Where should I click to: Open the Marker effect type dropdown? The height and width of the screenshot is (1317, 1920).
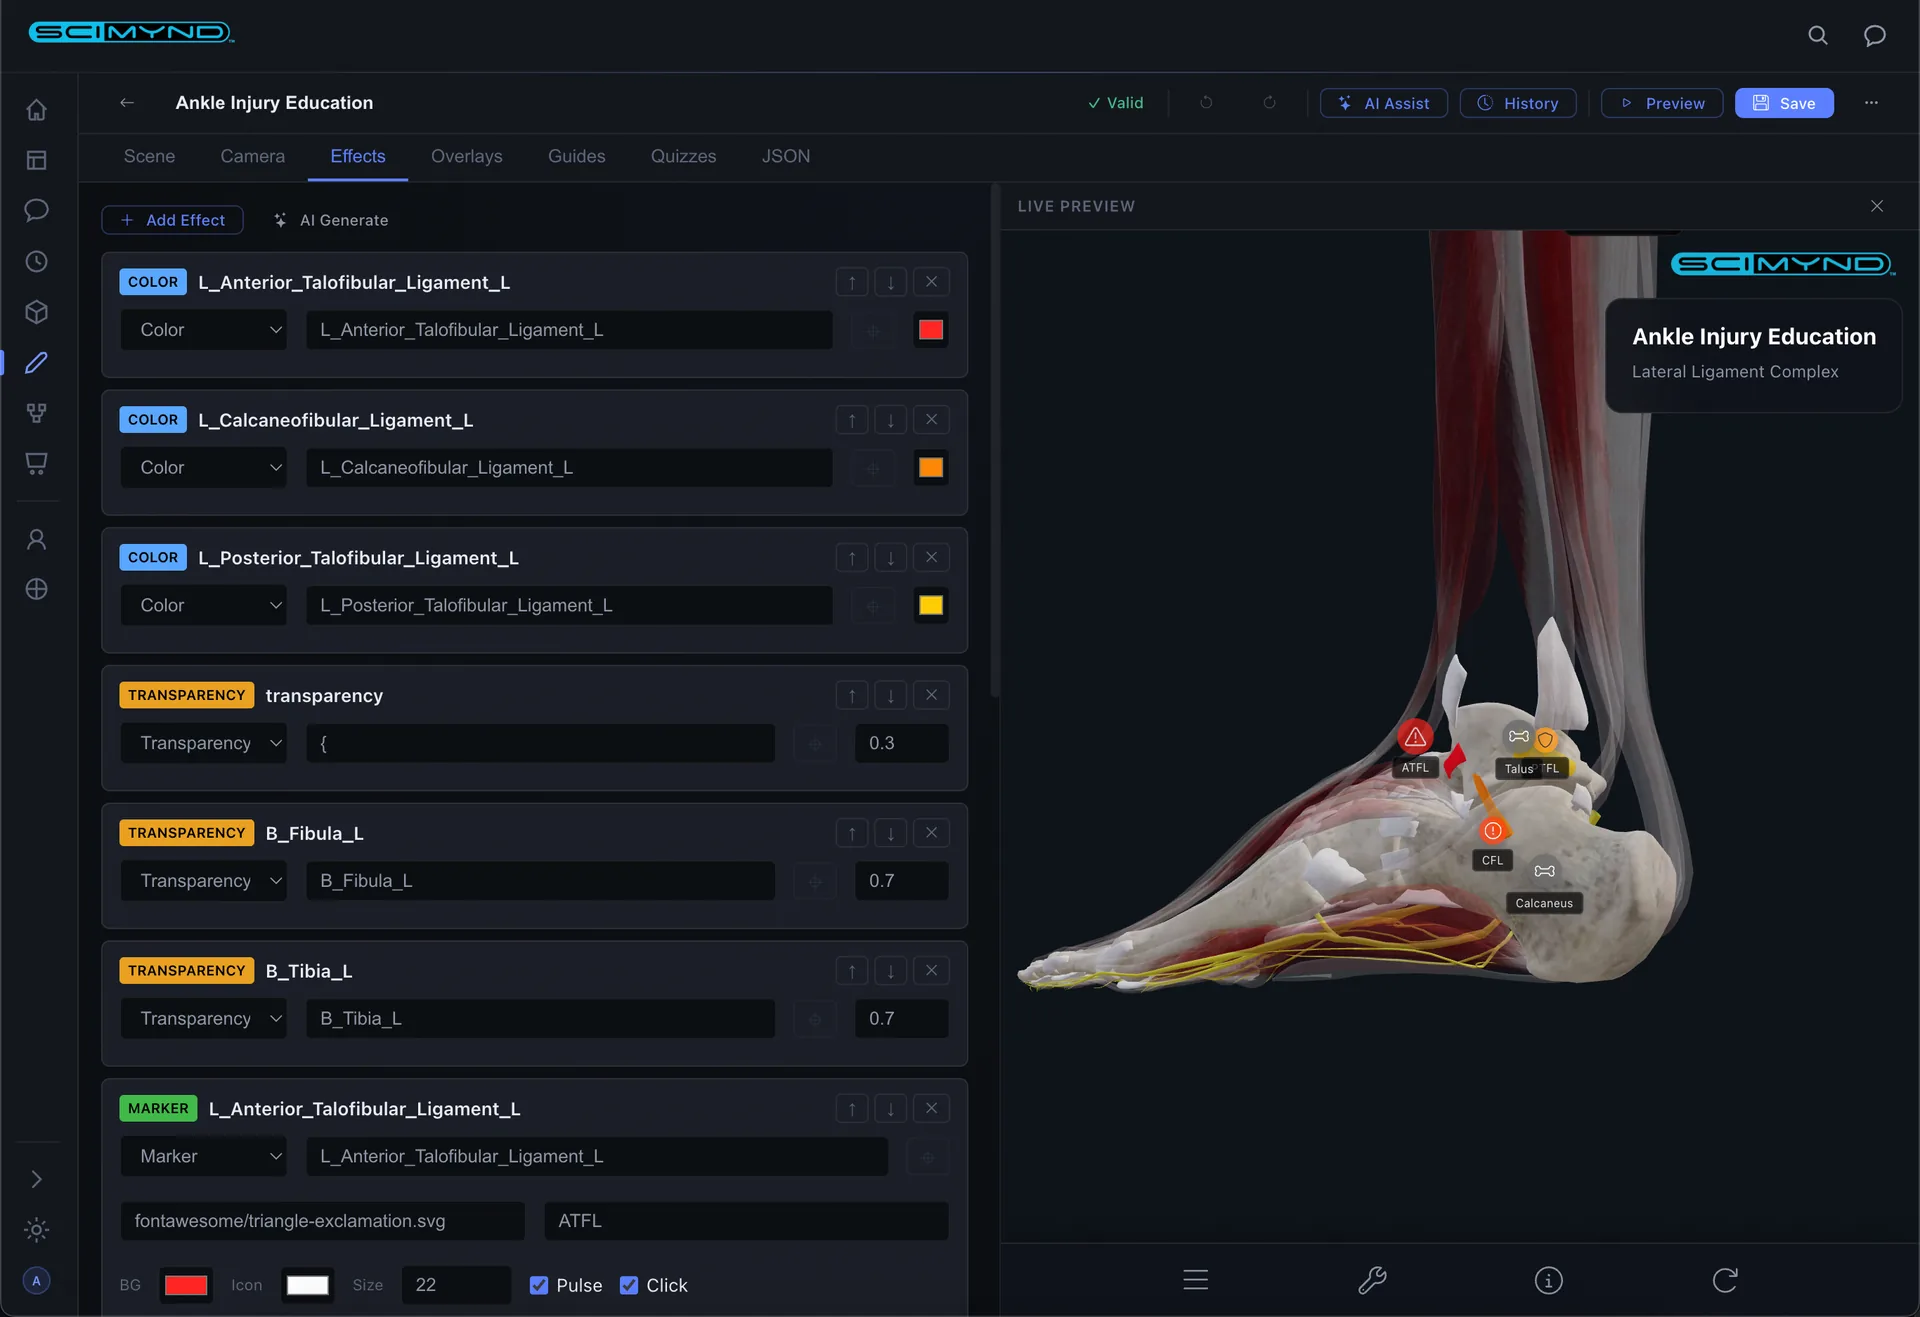point(204,1156)
